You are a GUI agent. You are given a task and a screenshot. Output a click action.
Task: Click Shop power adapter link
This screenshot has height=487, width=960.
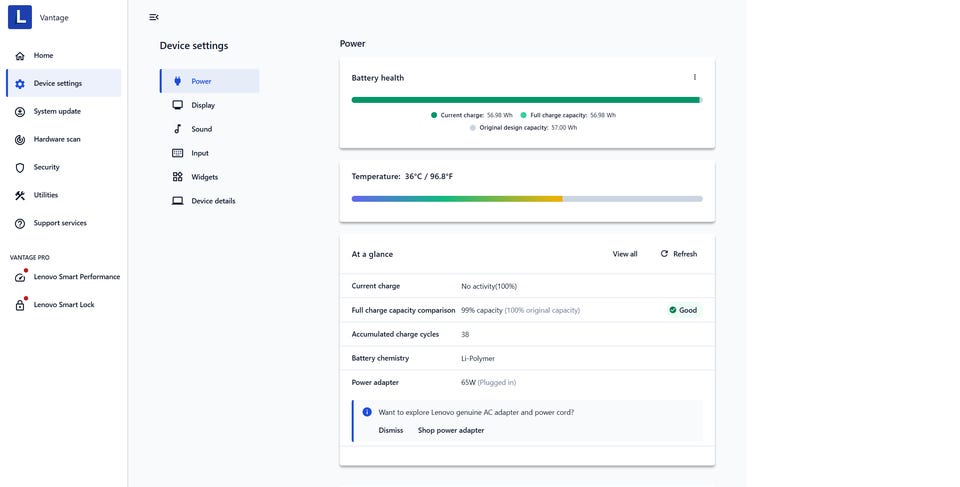tap(451, 430)
